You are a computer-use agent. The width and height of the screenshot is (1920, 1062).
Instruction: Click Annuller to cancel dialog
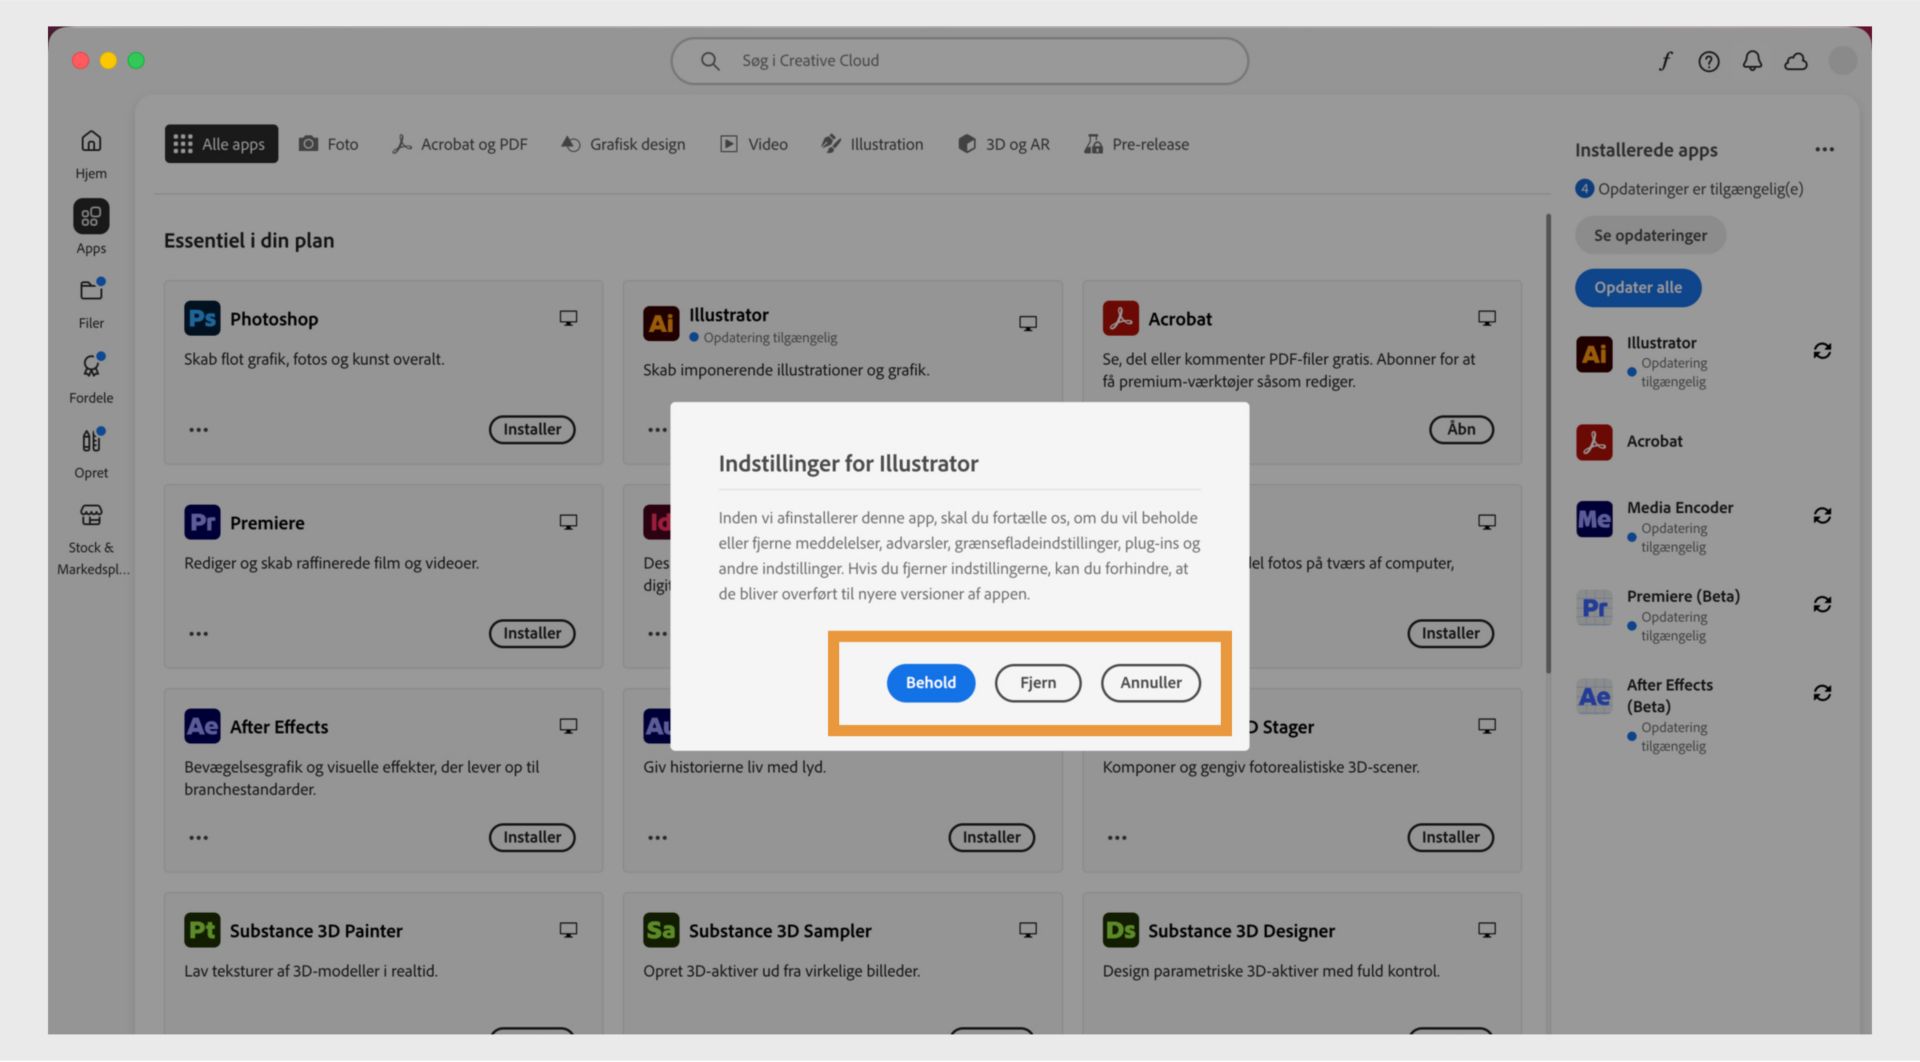pos(1151,683)
